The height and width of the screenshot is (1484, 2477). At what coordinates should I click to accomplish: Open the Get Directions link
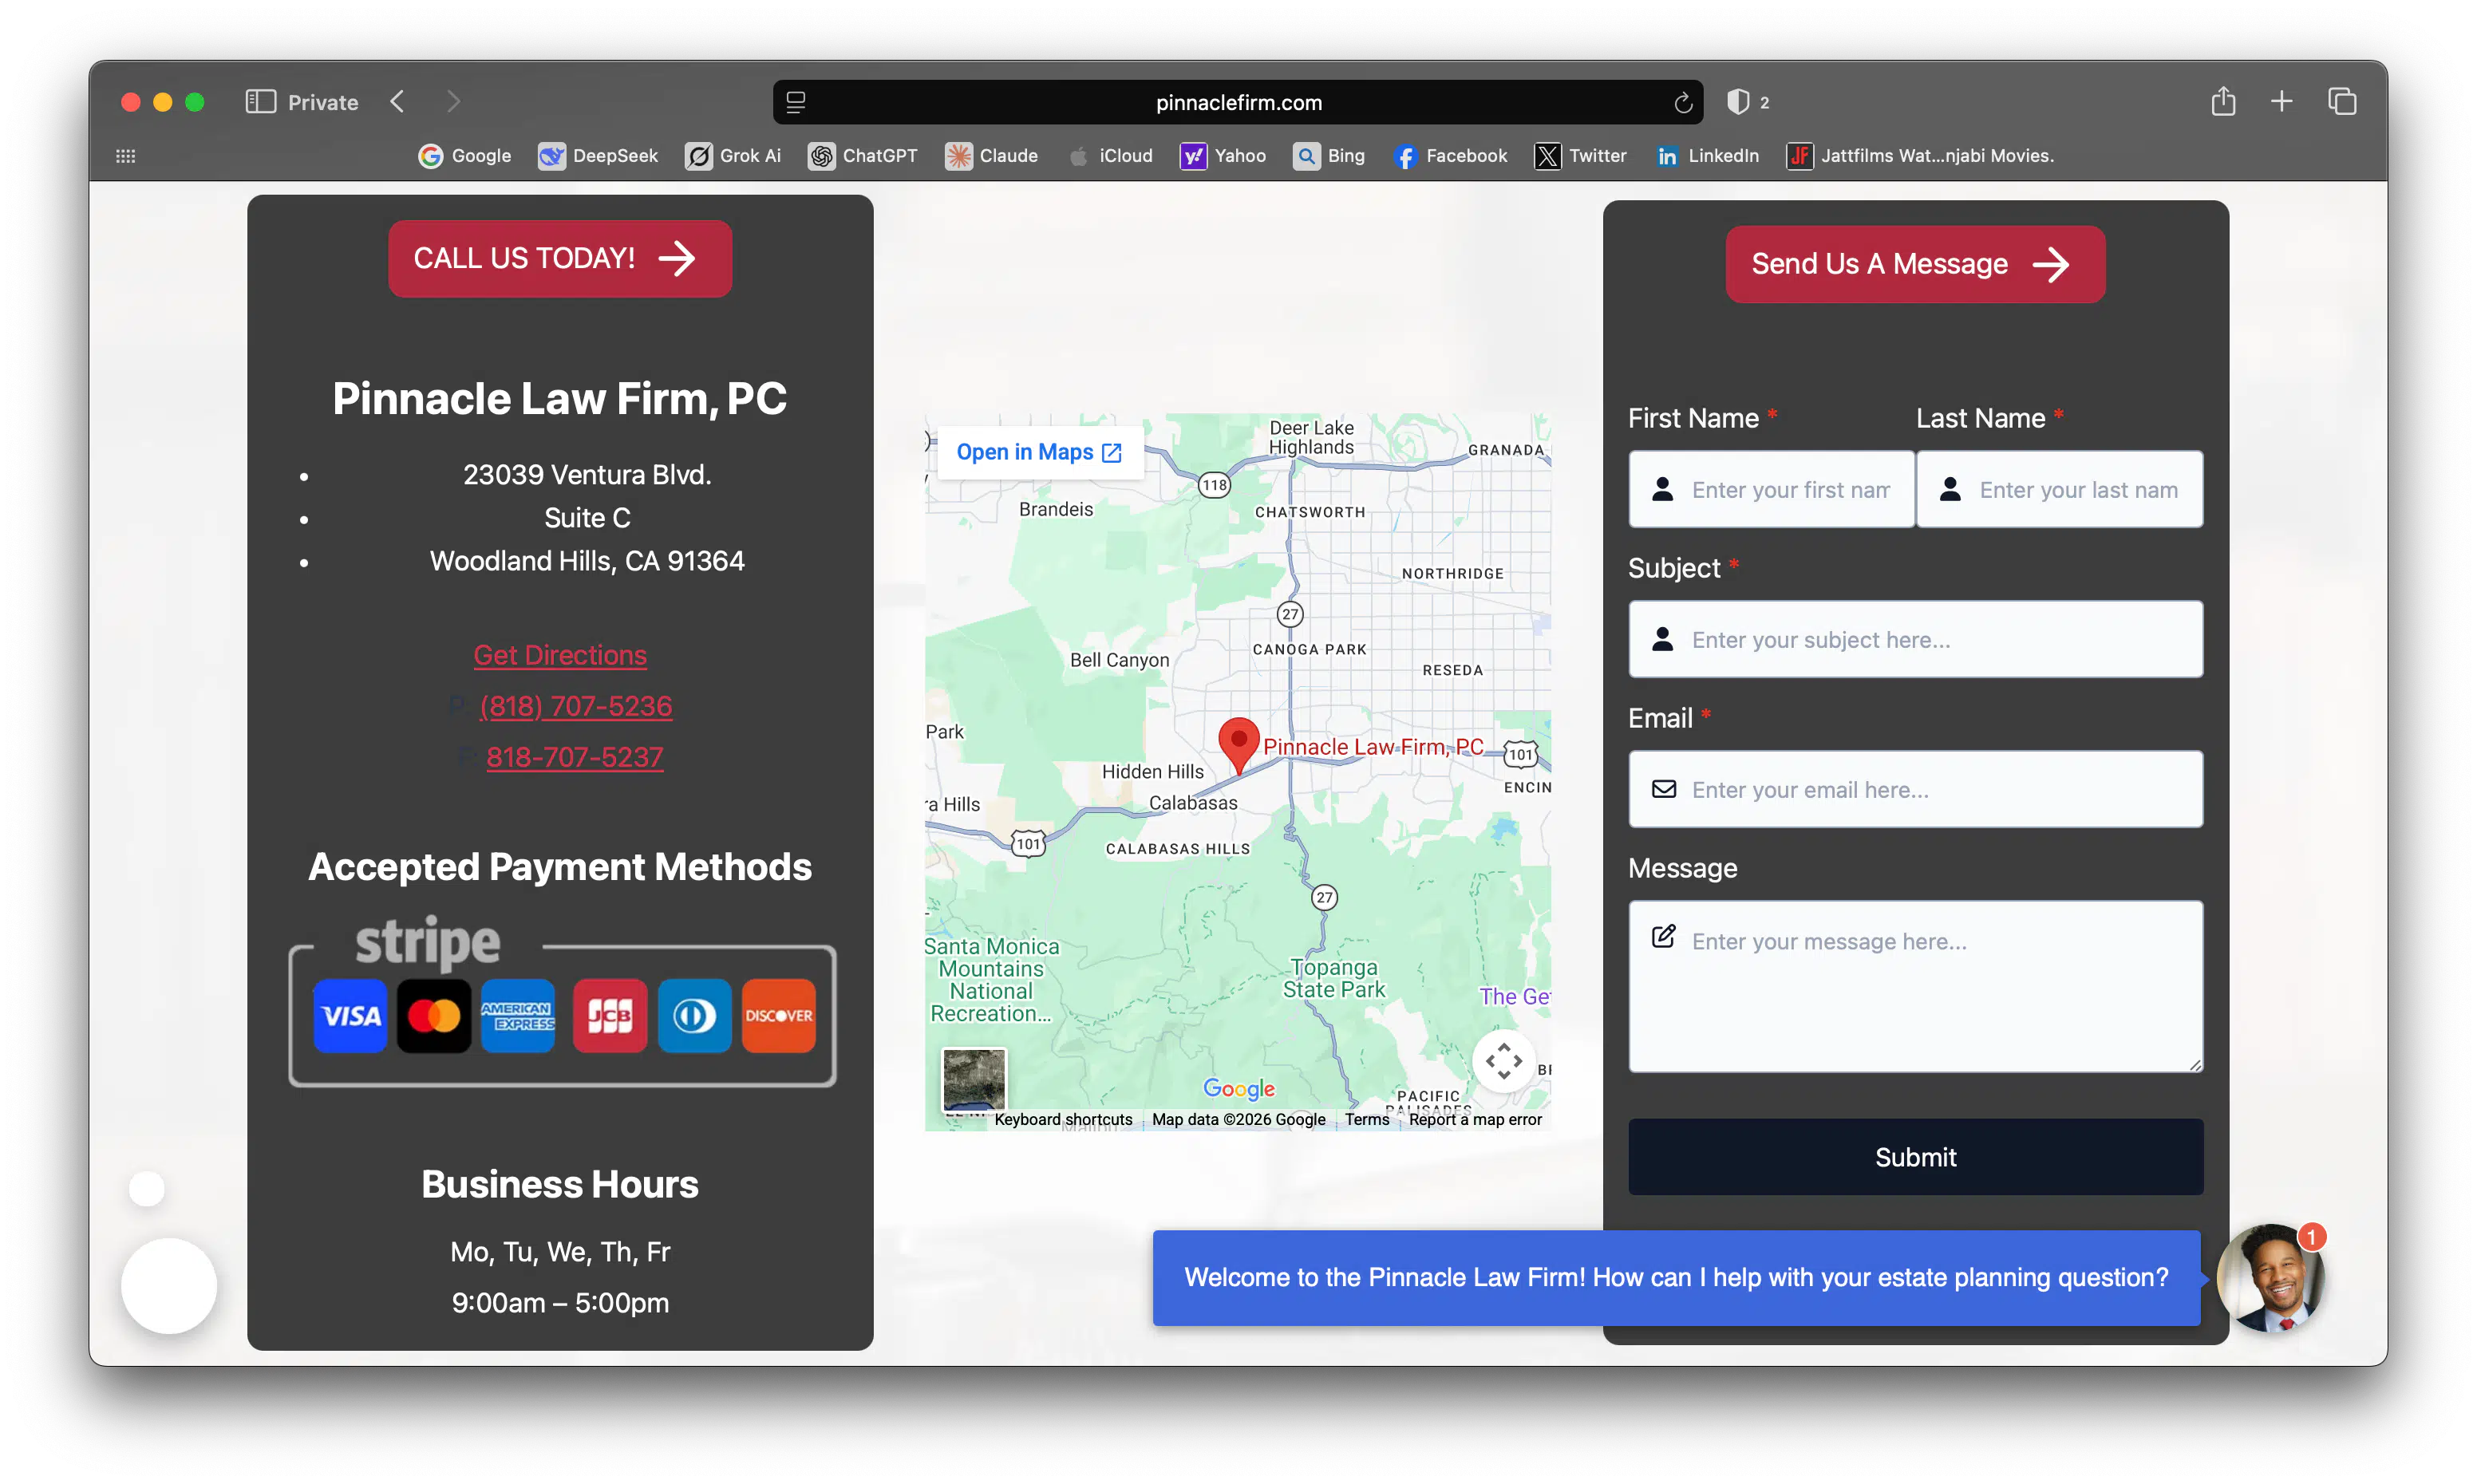point(559,655)
